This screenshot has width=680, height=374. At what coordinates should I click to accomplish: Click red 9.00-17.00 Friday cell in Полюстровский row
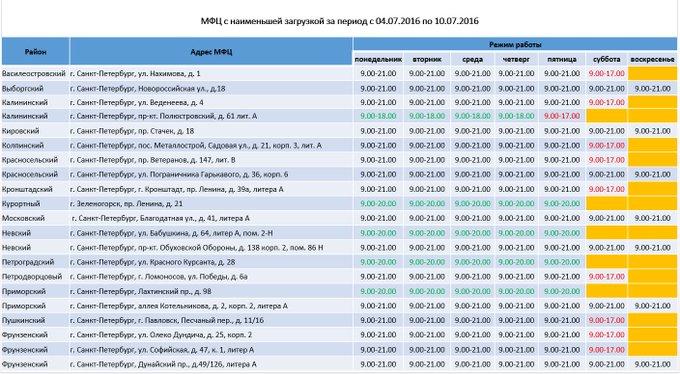tap(562, 116)
